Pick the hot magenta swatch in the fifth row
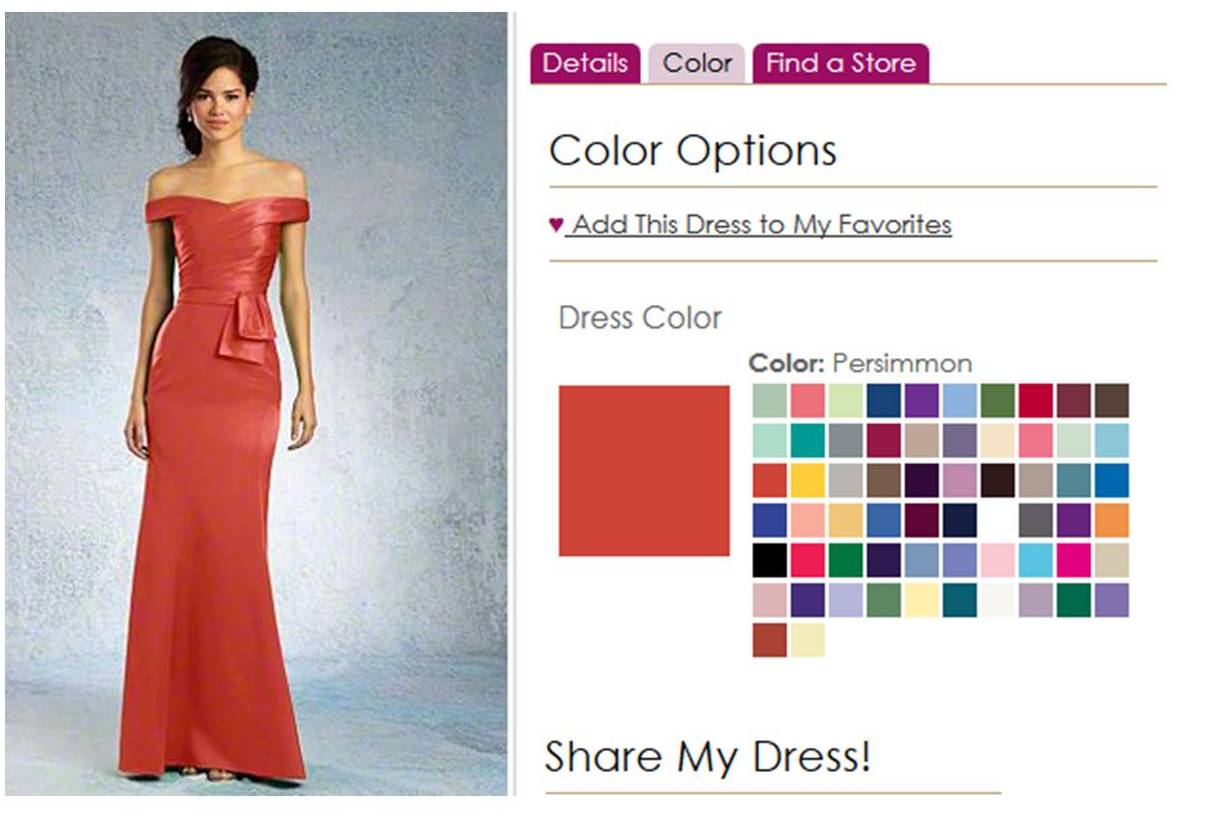Viewport: 1223px width, 821px height. (1074, 560)
